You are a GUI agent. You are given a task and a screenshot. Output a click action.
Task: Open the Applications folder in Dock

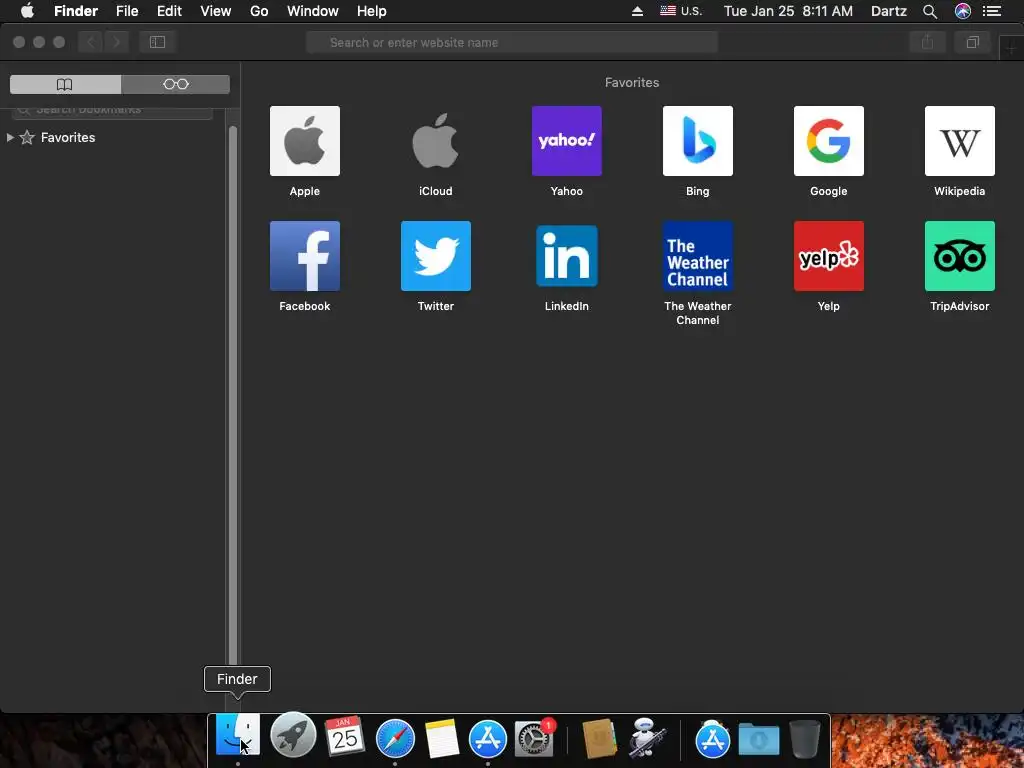[712, 739]
